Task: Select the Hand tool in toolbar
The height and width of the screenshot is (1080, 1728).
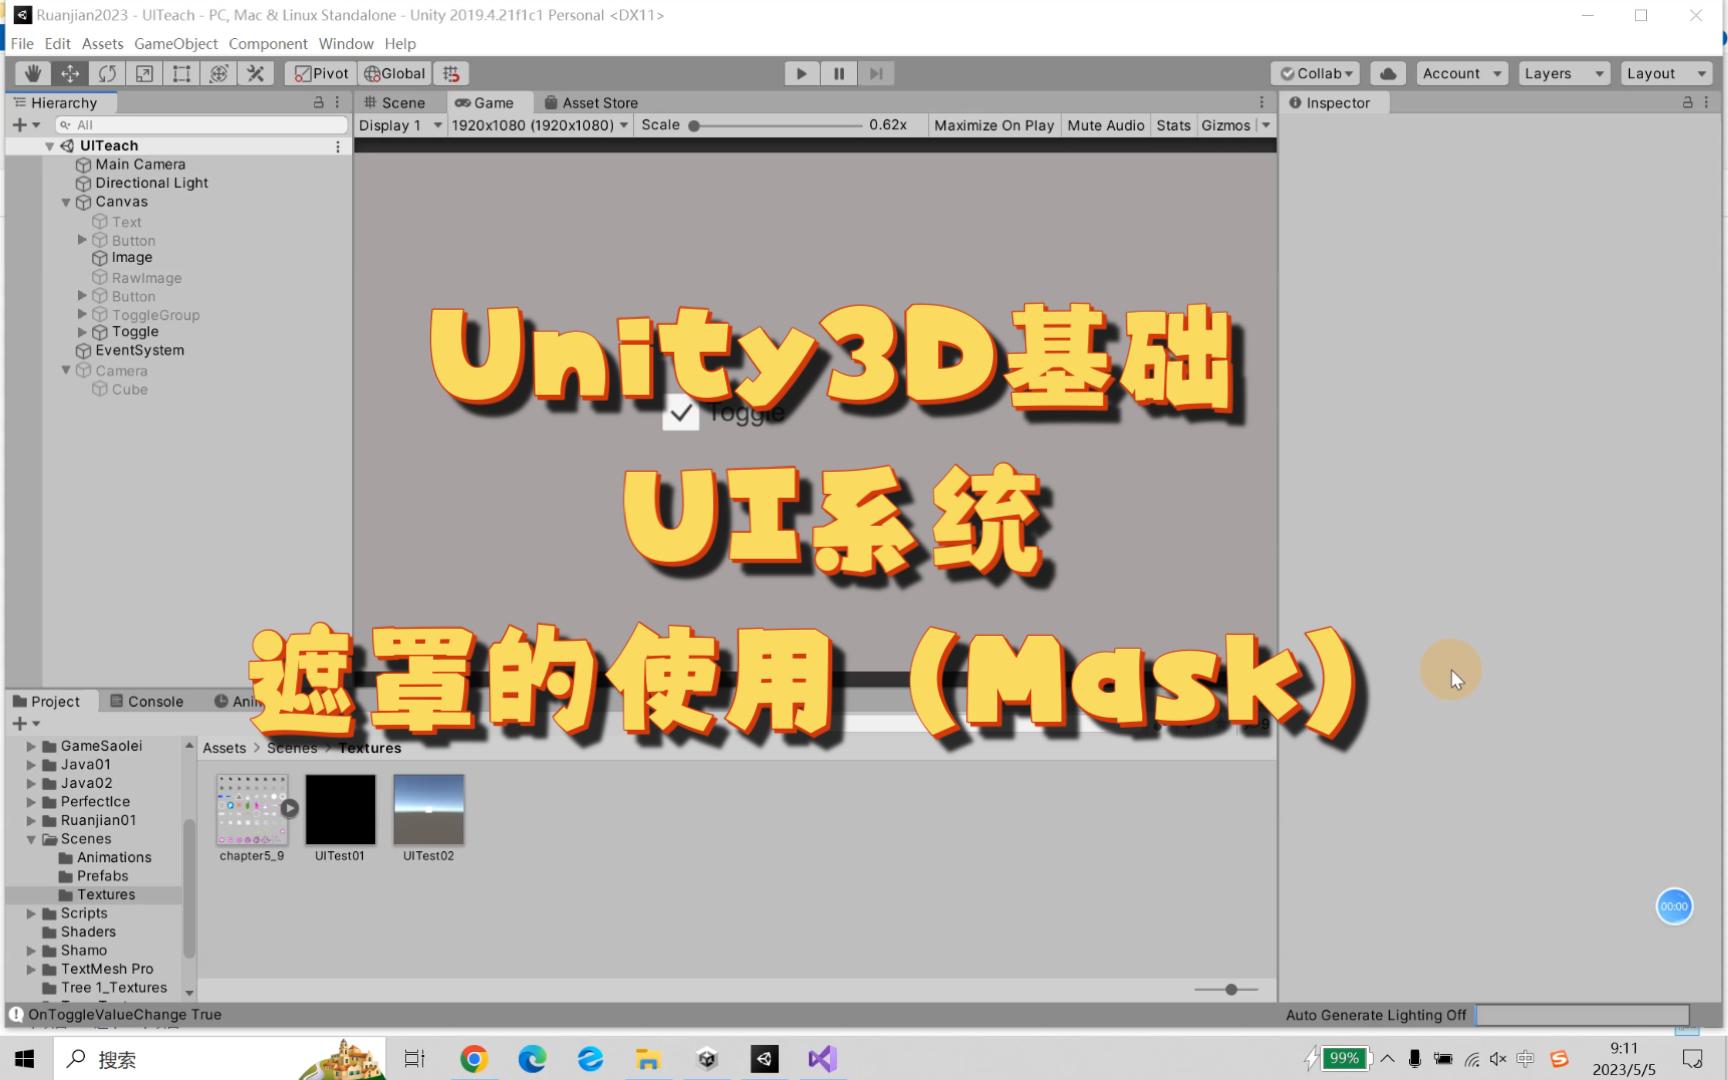Action: click(x=33, y=73)
